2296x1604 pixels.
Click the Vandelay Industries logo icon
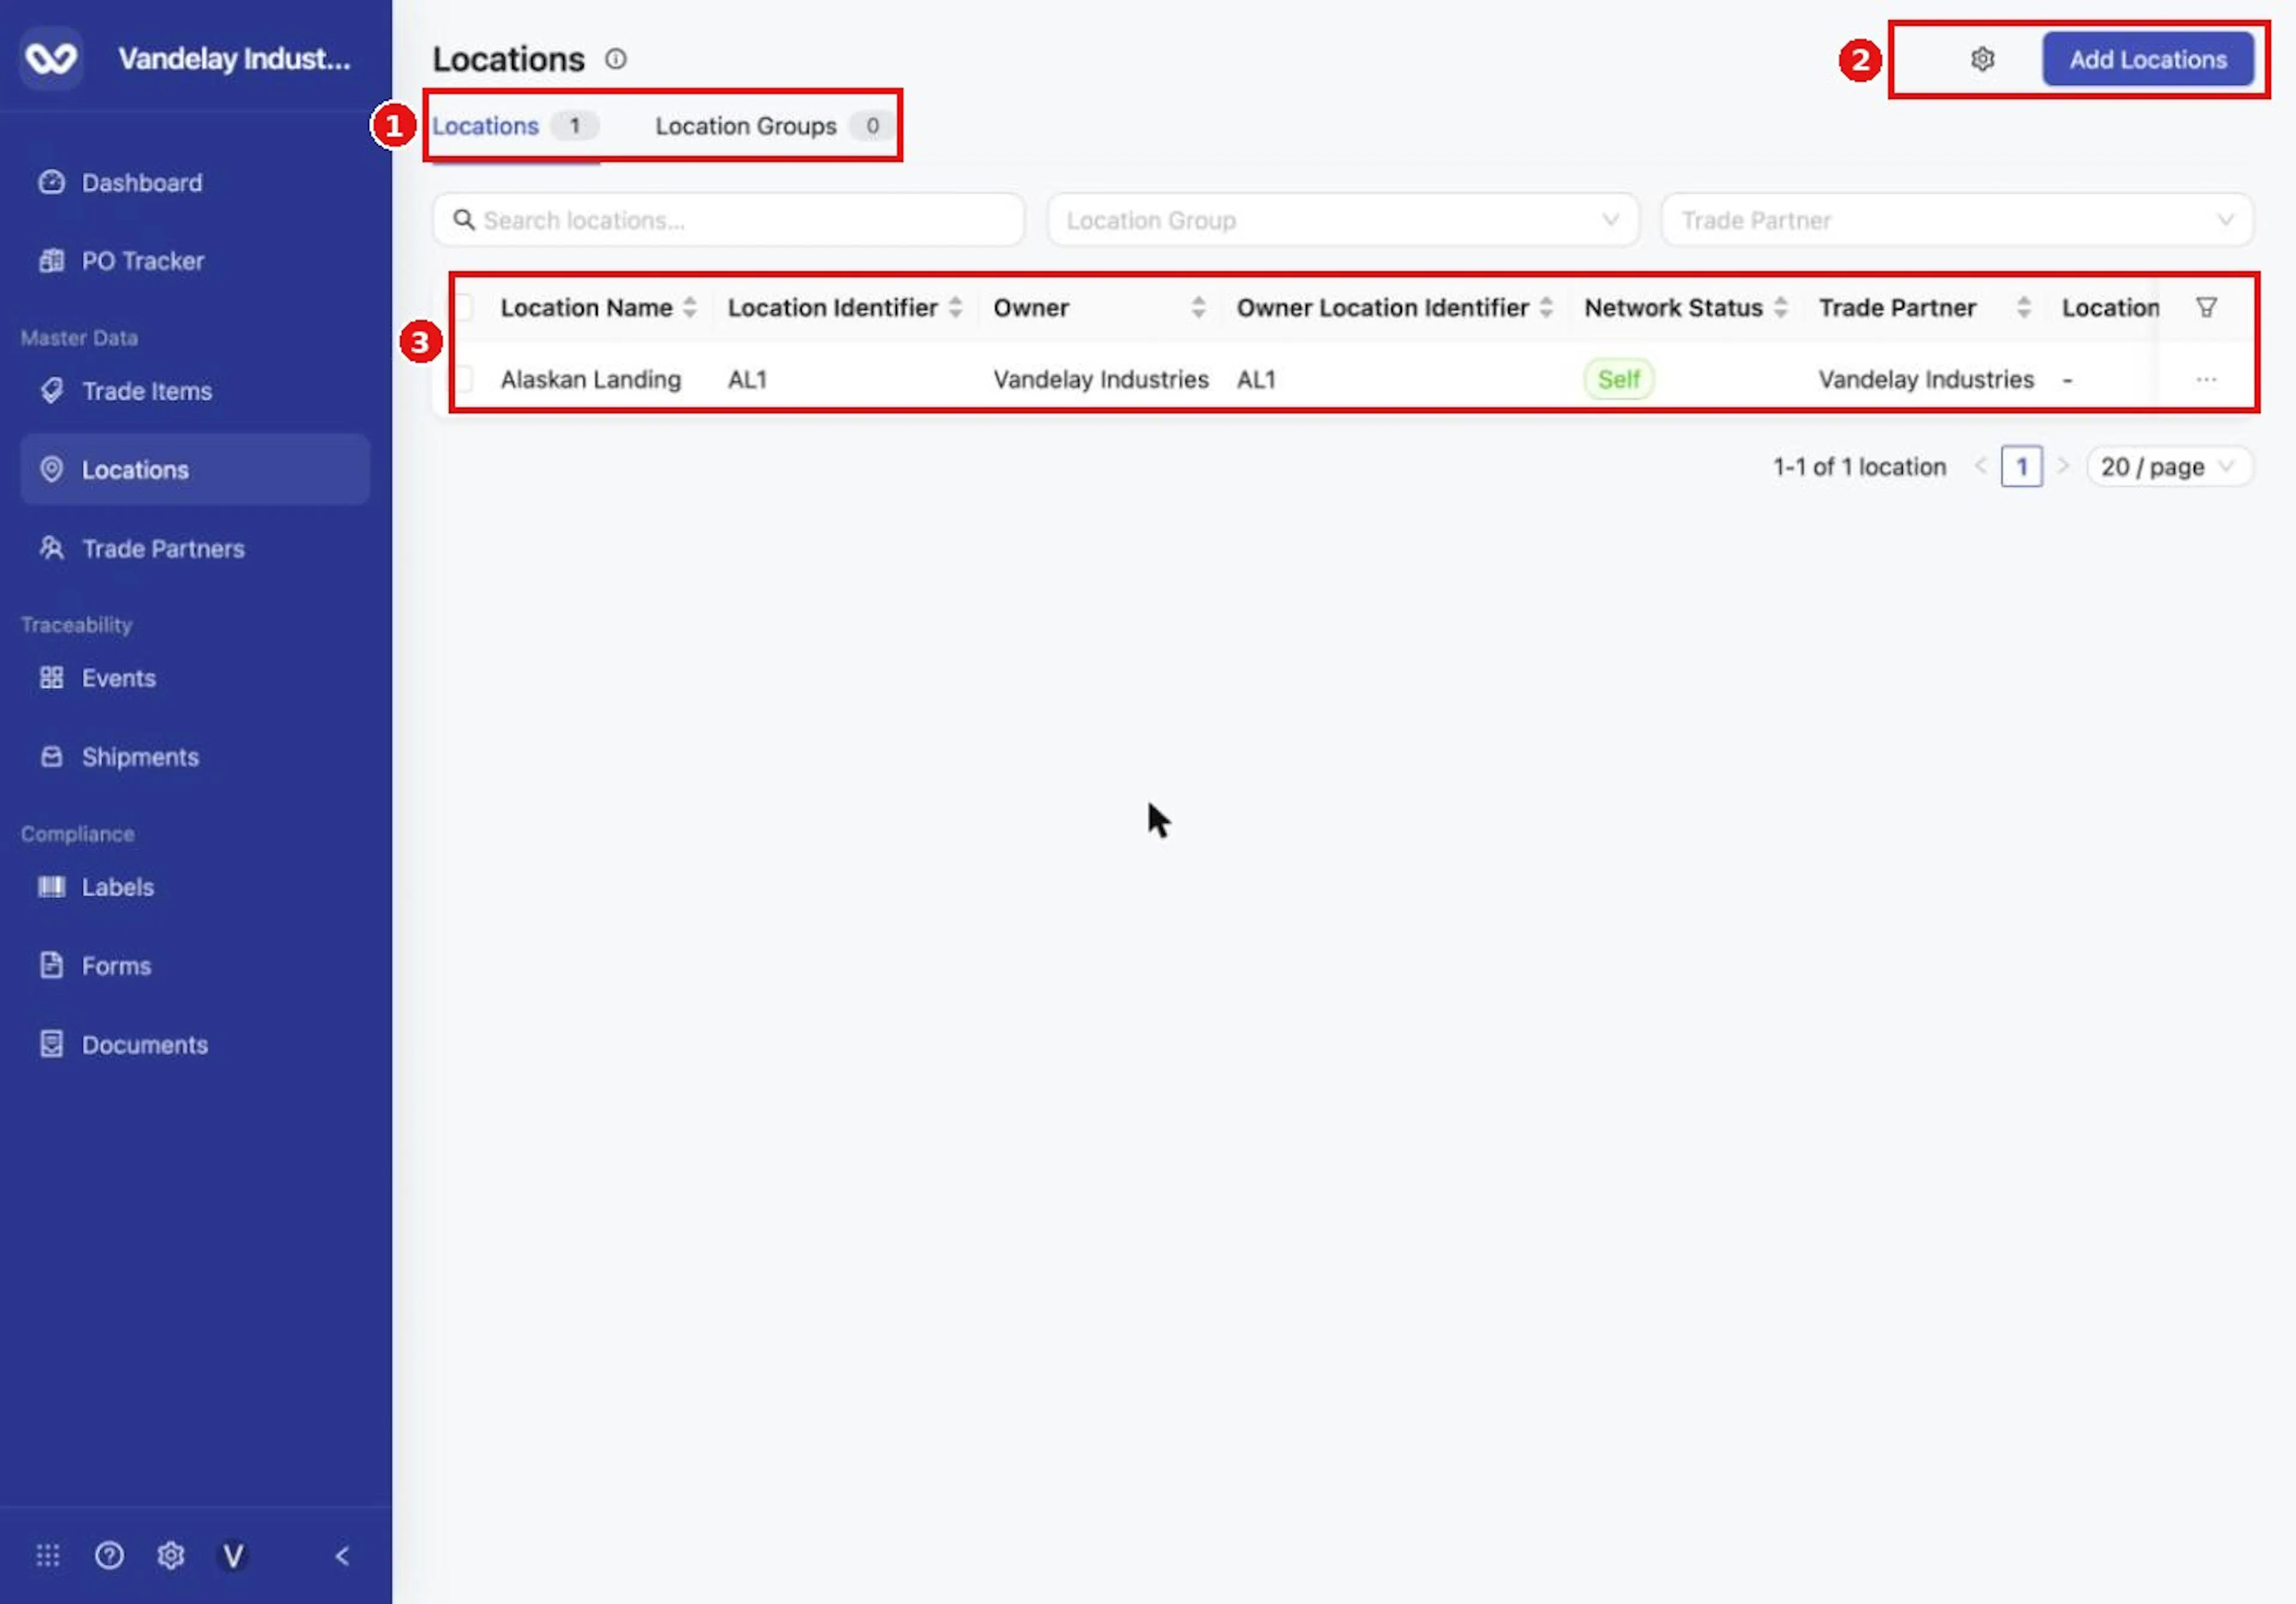pos(51,58)
